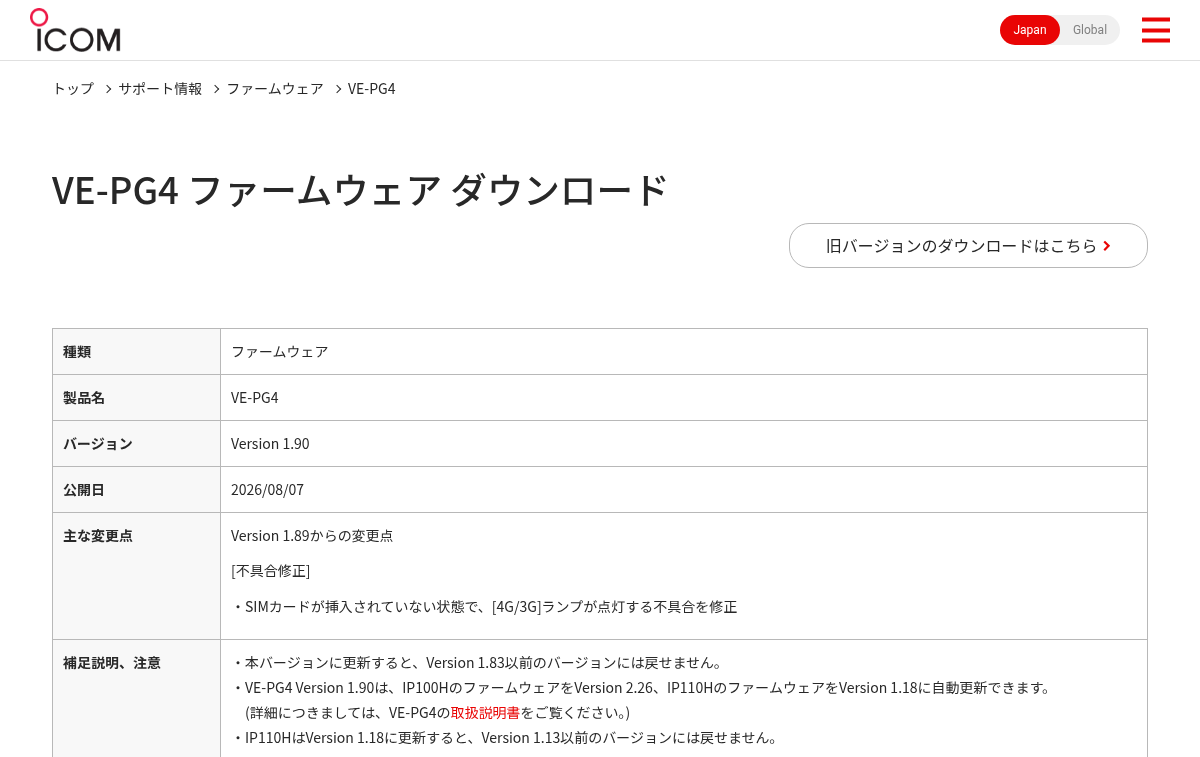Image resolution: width=1200 pixels, height=757 pixels.
Task: Select the バージョン row label
Action: 136,444
